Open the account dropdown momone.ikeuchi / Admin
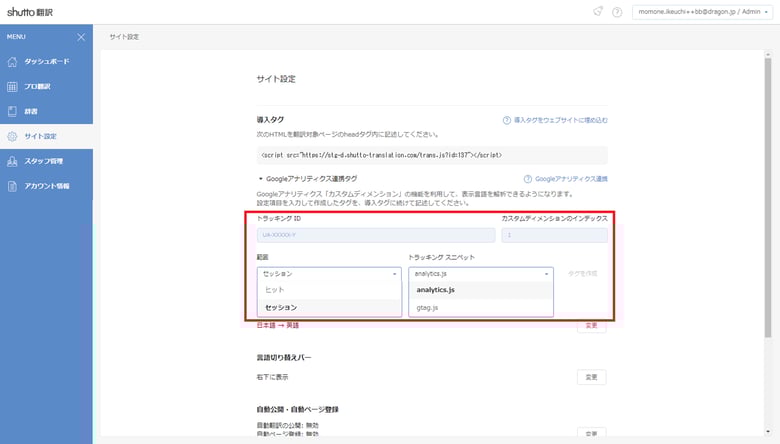Image resolution: width=780 pixels, height=444 pixels. (702, 12)
